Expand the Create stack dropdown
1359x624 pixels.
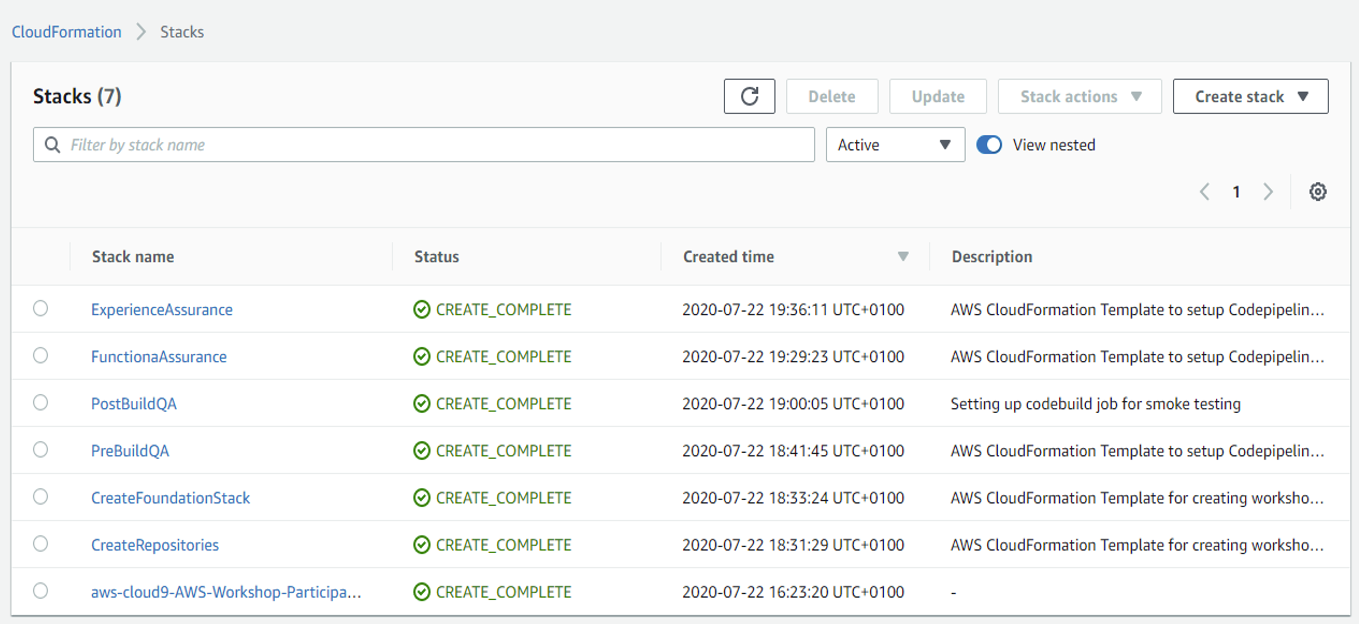pyautogui.click(x=1250, y=97)
